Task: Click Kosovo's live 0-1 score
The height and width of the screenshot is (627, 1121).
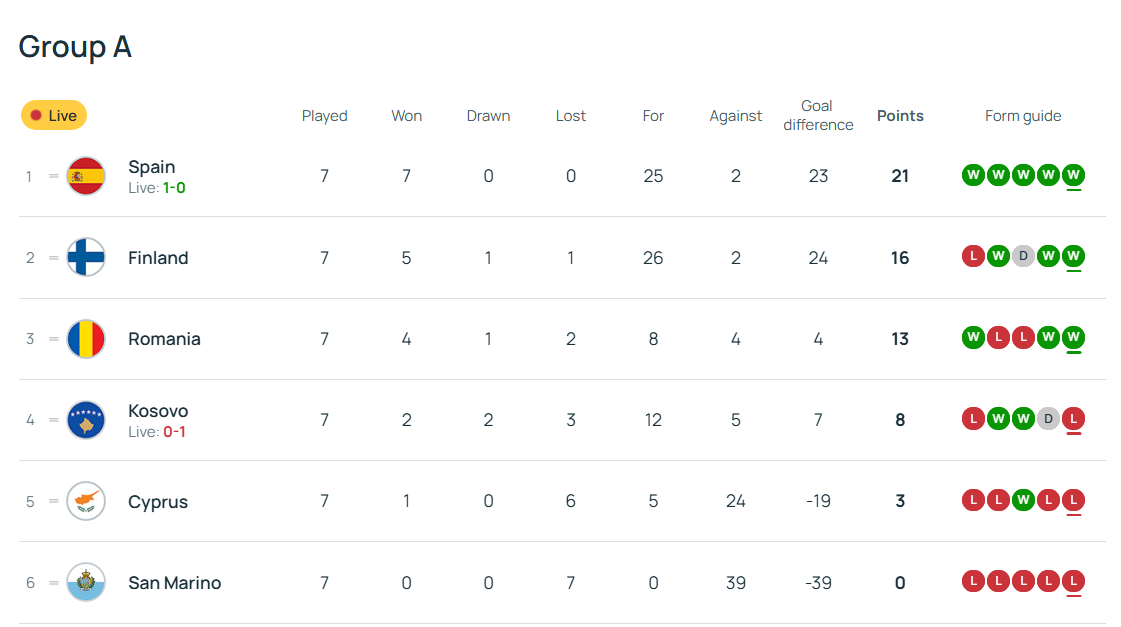Action: (175, 432)
